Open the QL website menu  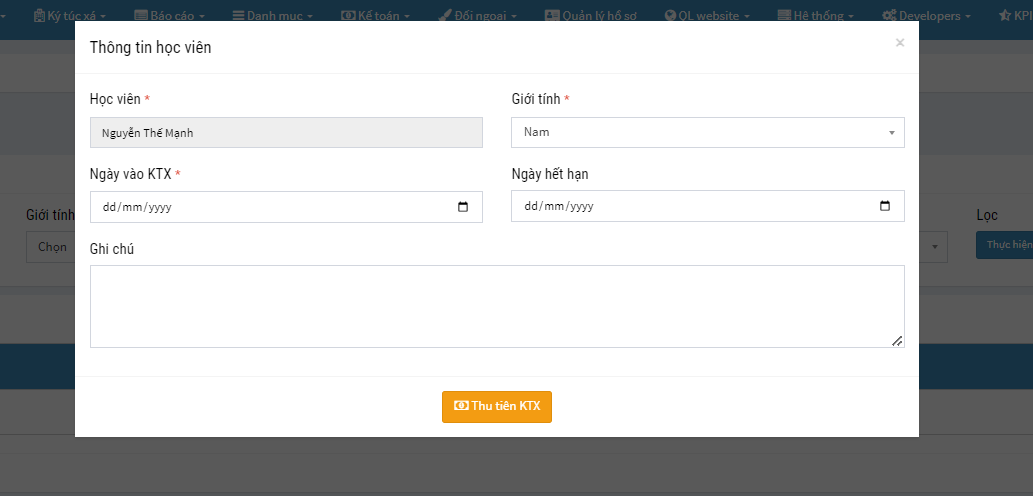pyautogui.click(x=707, y=16)
